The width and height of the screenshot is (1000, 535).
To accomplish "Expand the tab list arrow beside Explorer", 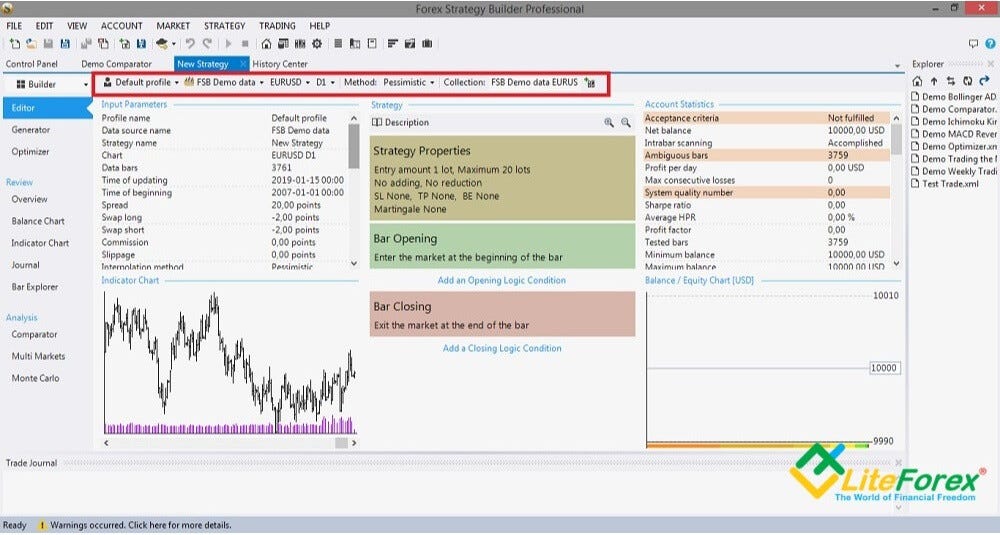I will pos(897,66).
